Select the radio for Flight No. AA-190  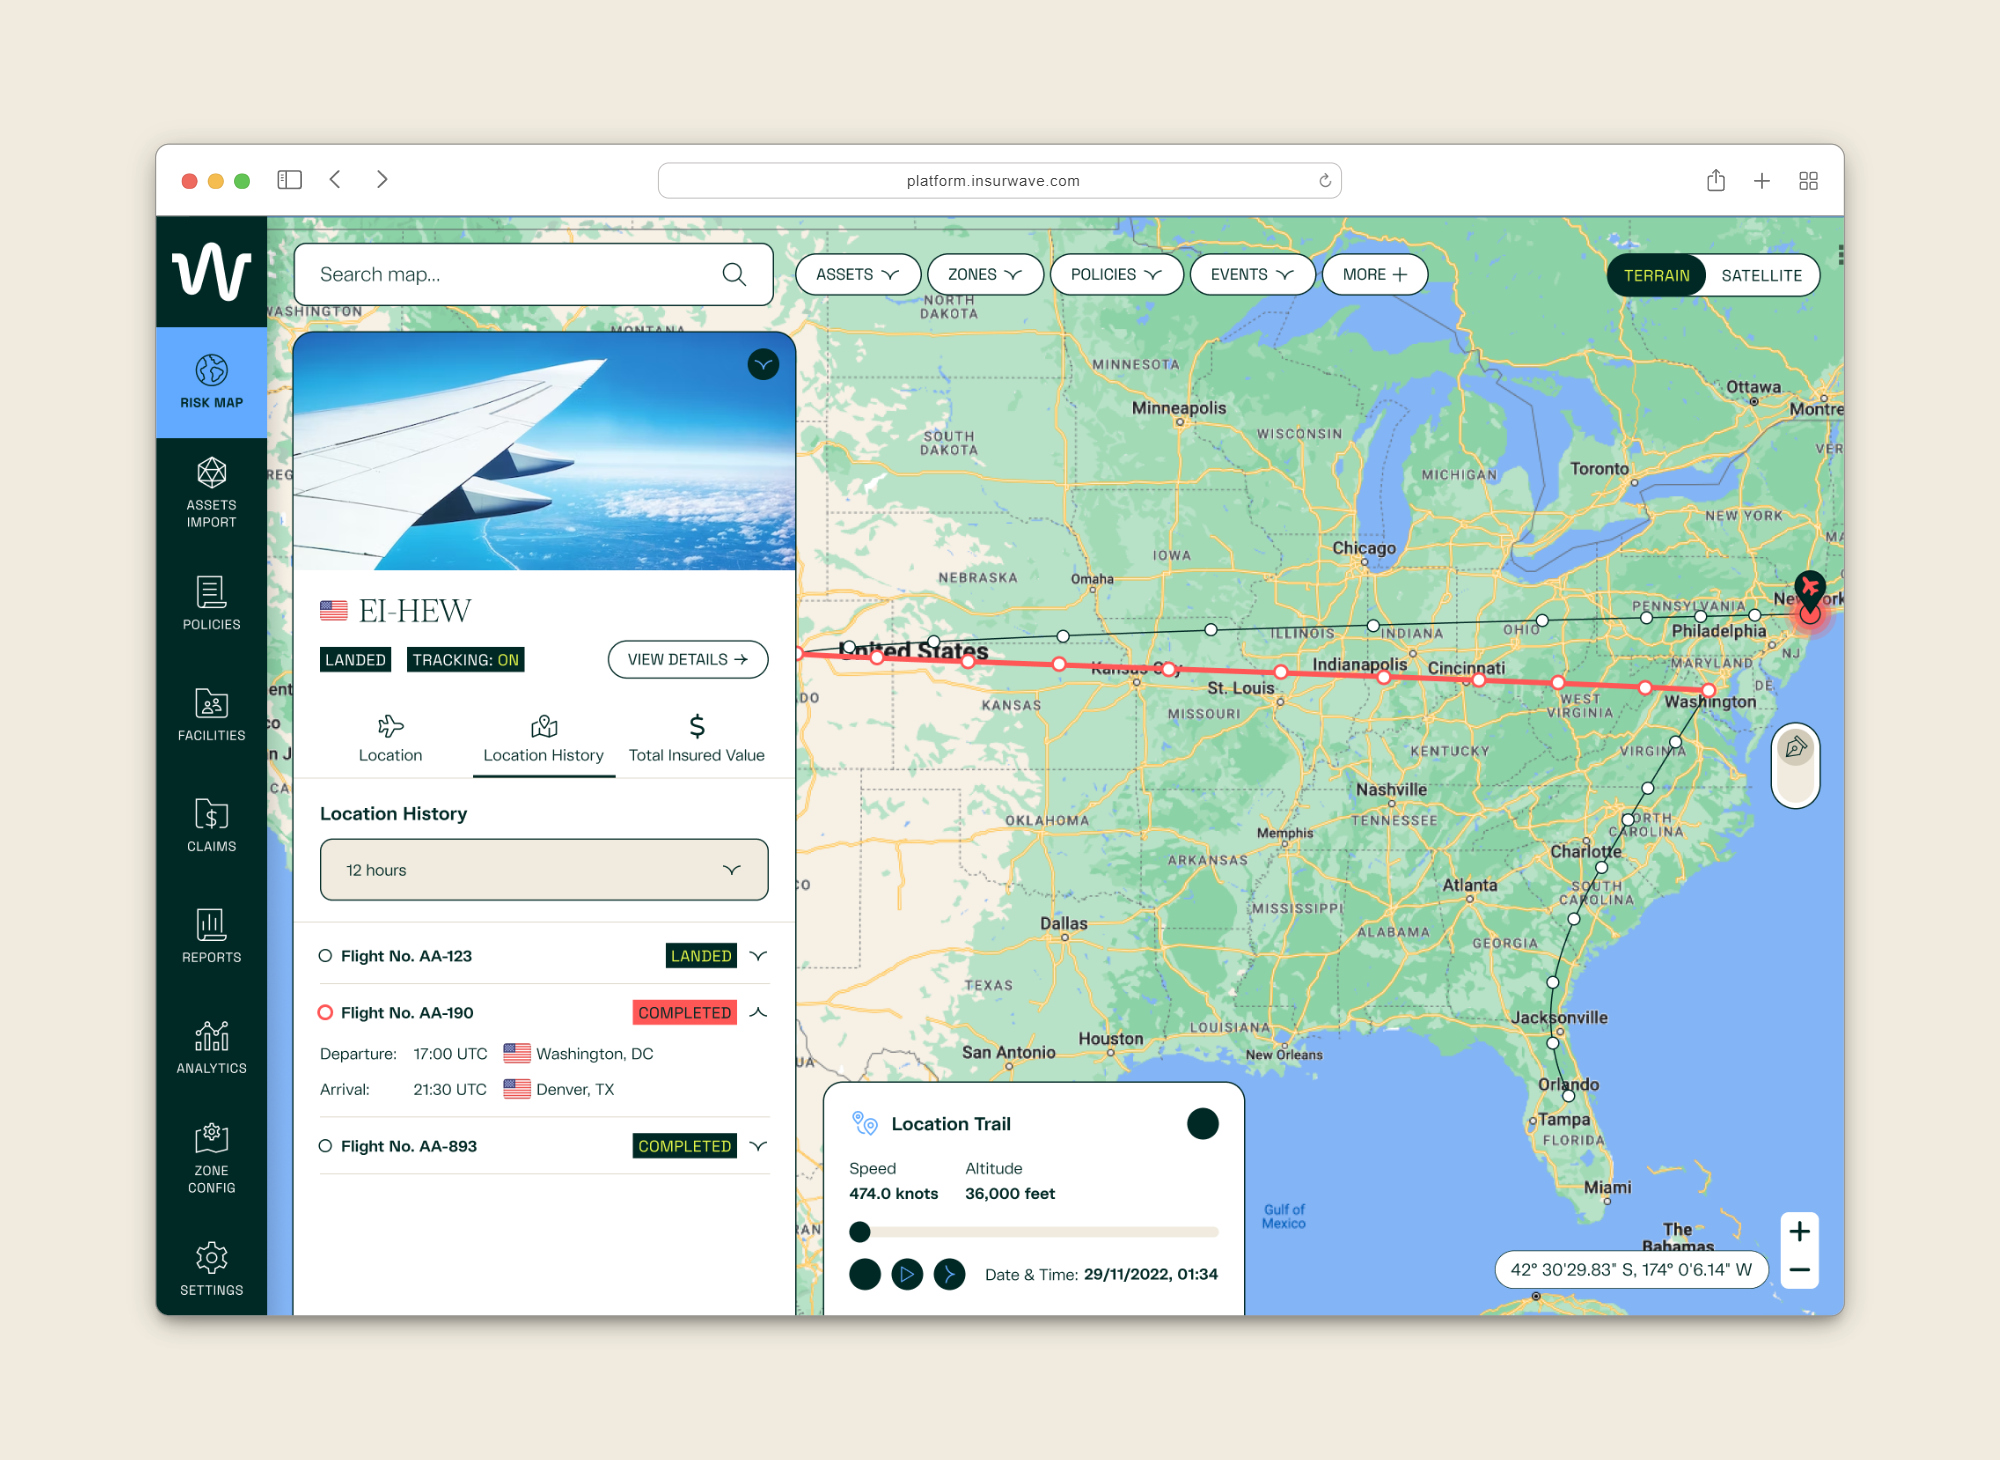[x=325, y=1013]
